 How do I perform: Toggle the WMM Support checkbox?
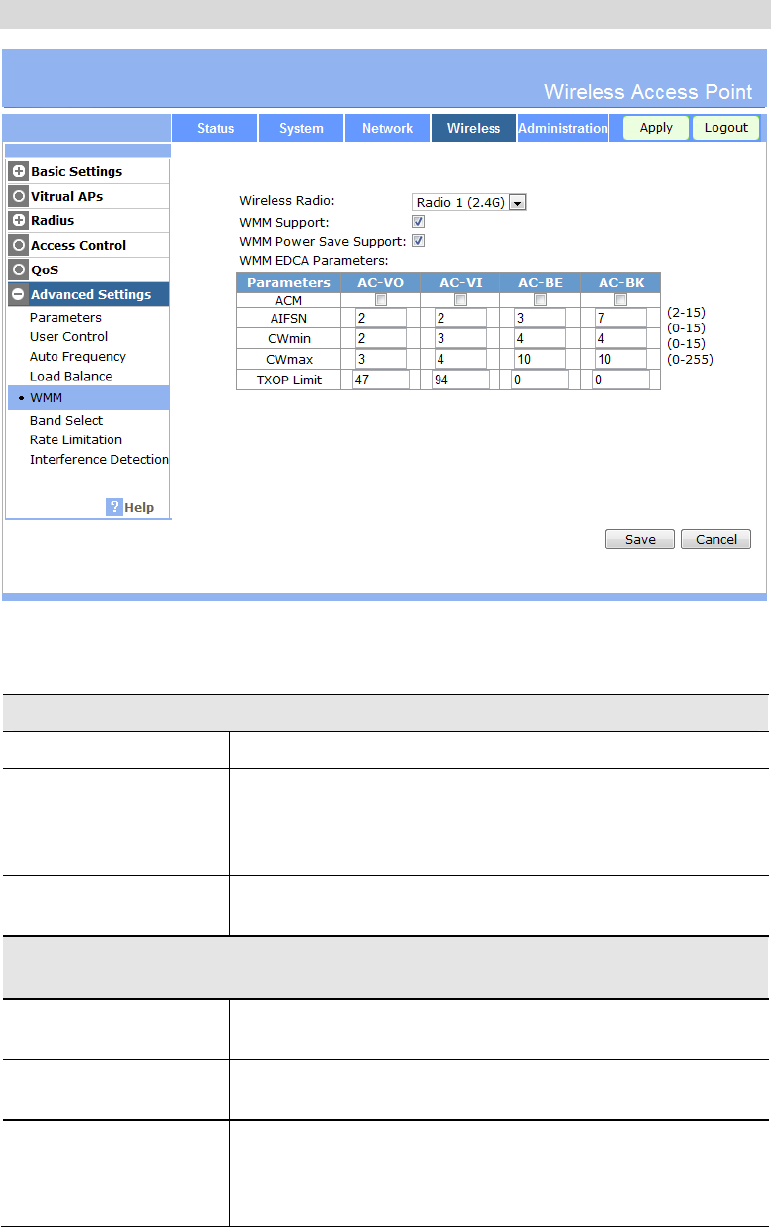coord(419,221)
